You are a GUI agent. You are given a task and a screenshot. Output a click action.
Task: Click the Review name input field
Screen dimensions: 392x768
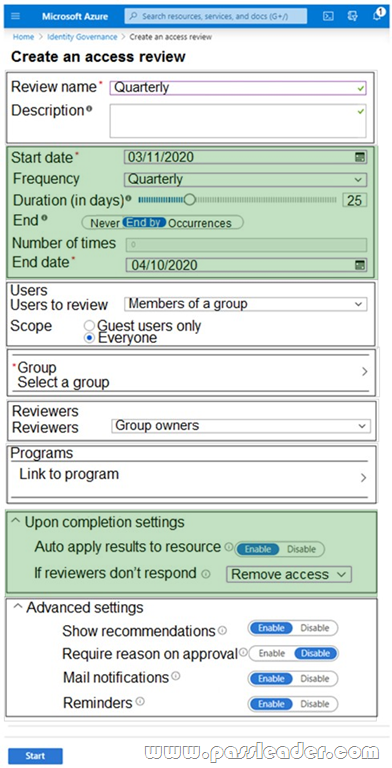[238, 88]
